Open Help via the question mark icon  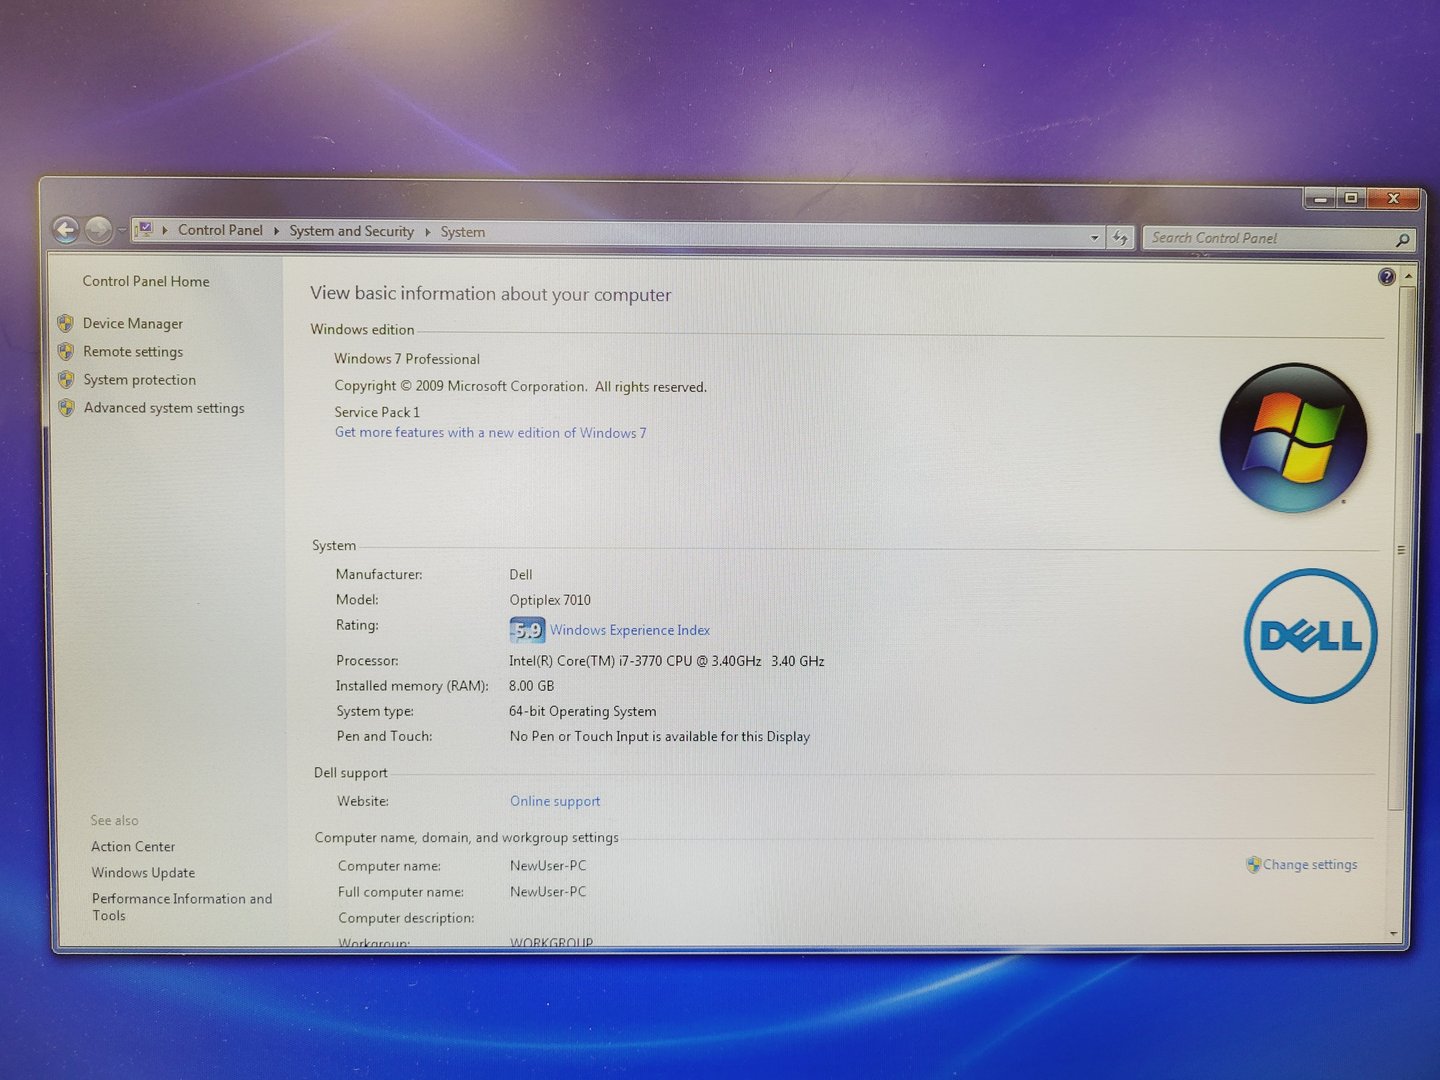(1387, 277)
